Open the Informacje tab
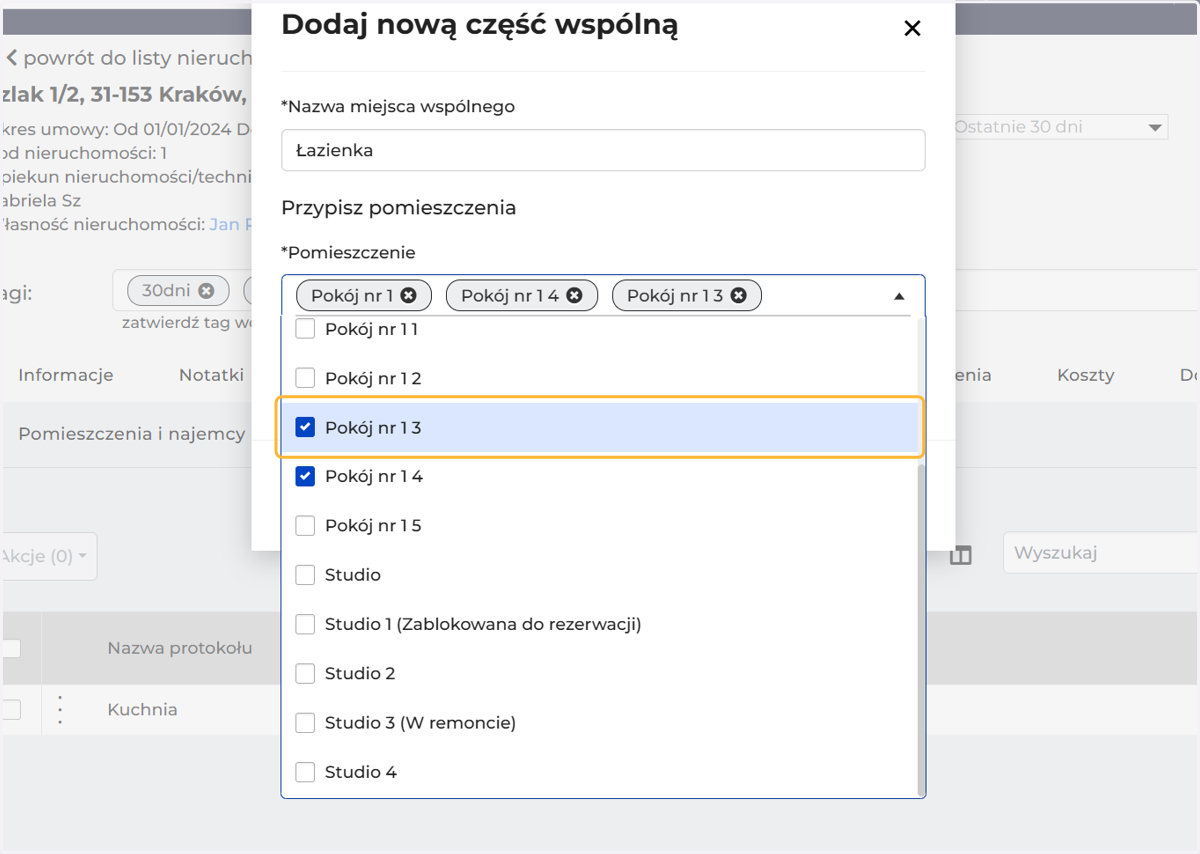The width and height of the screenshot is (1200, 854). [x=66, y=375]
